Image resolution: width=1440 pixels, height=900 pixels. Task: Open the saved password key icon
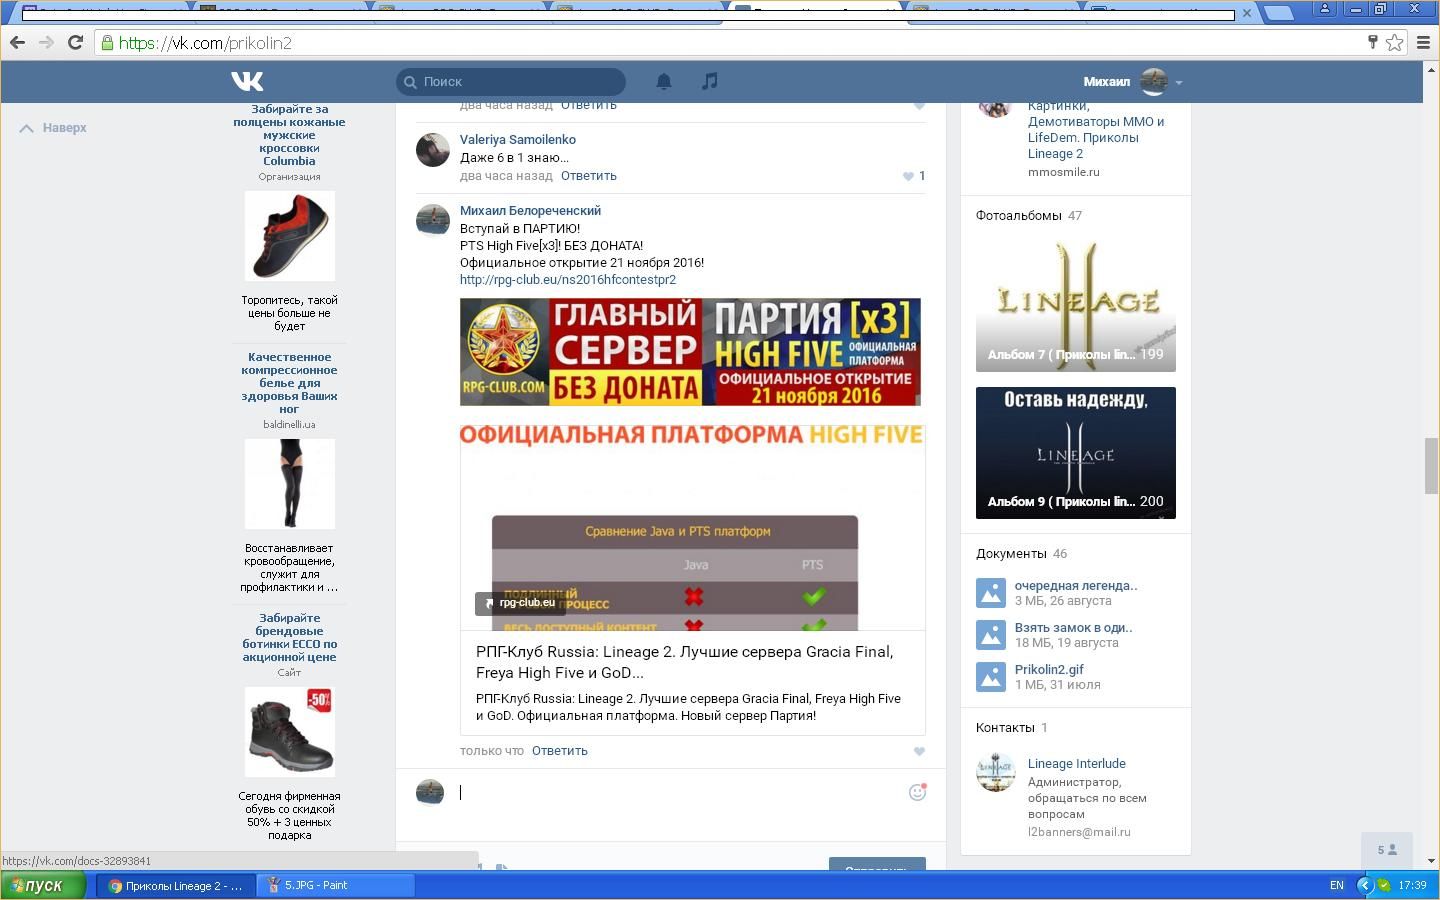tap(1372, 42)
